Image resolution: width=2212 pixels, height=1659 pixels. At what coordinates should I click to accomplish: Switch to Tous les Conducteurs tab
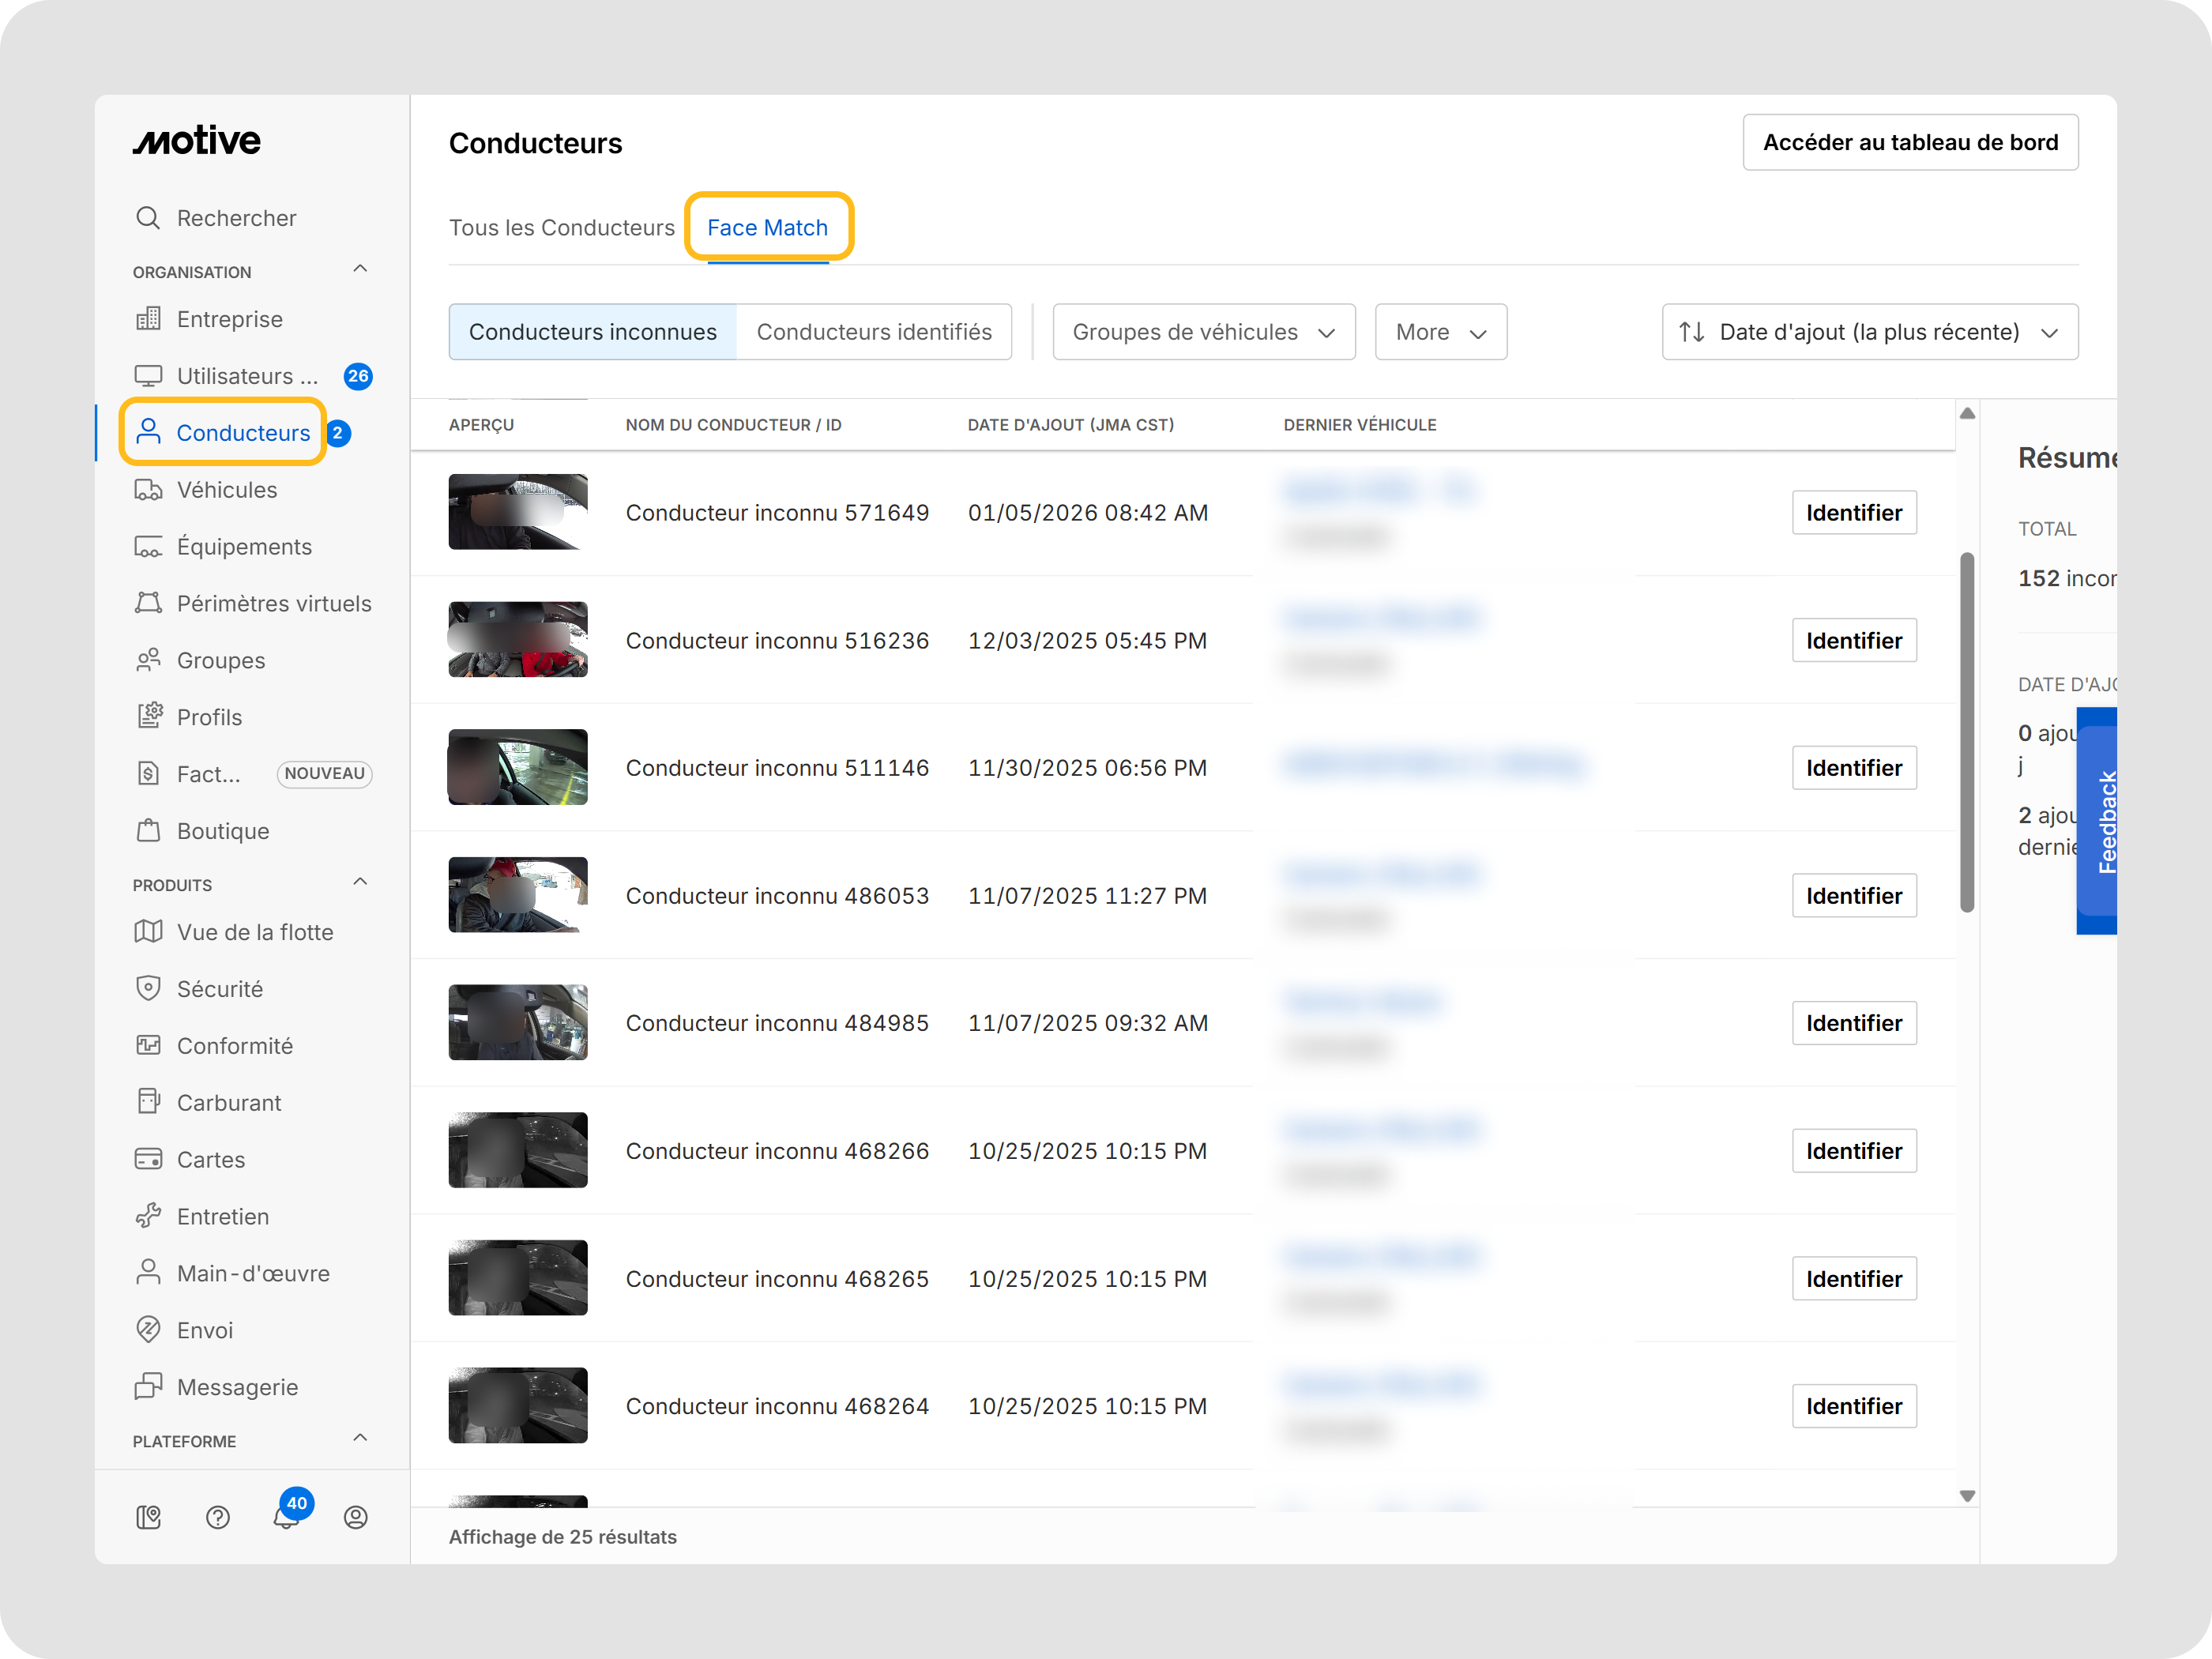click(561, 228)
